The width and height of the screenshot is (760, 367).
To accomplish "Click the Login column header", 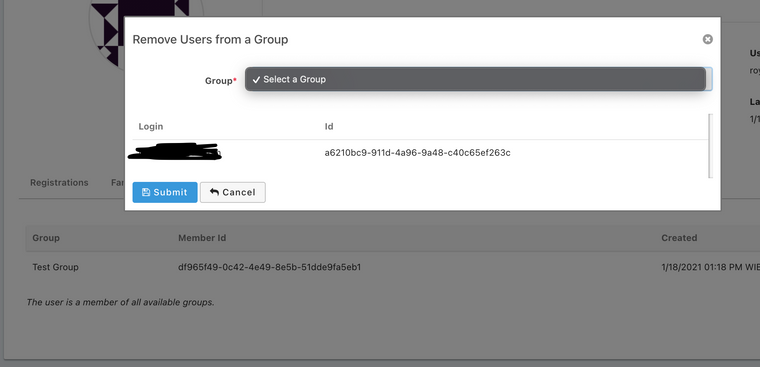I will click(151, 127).
